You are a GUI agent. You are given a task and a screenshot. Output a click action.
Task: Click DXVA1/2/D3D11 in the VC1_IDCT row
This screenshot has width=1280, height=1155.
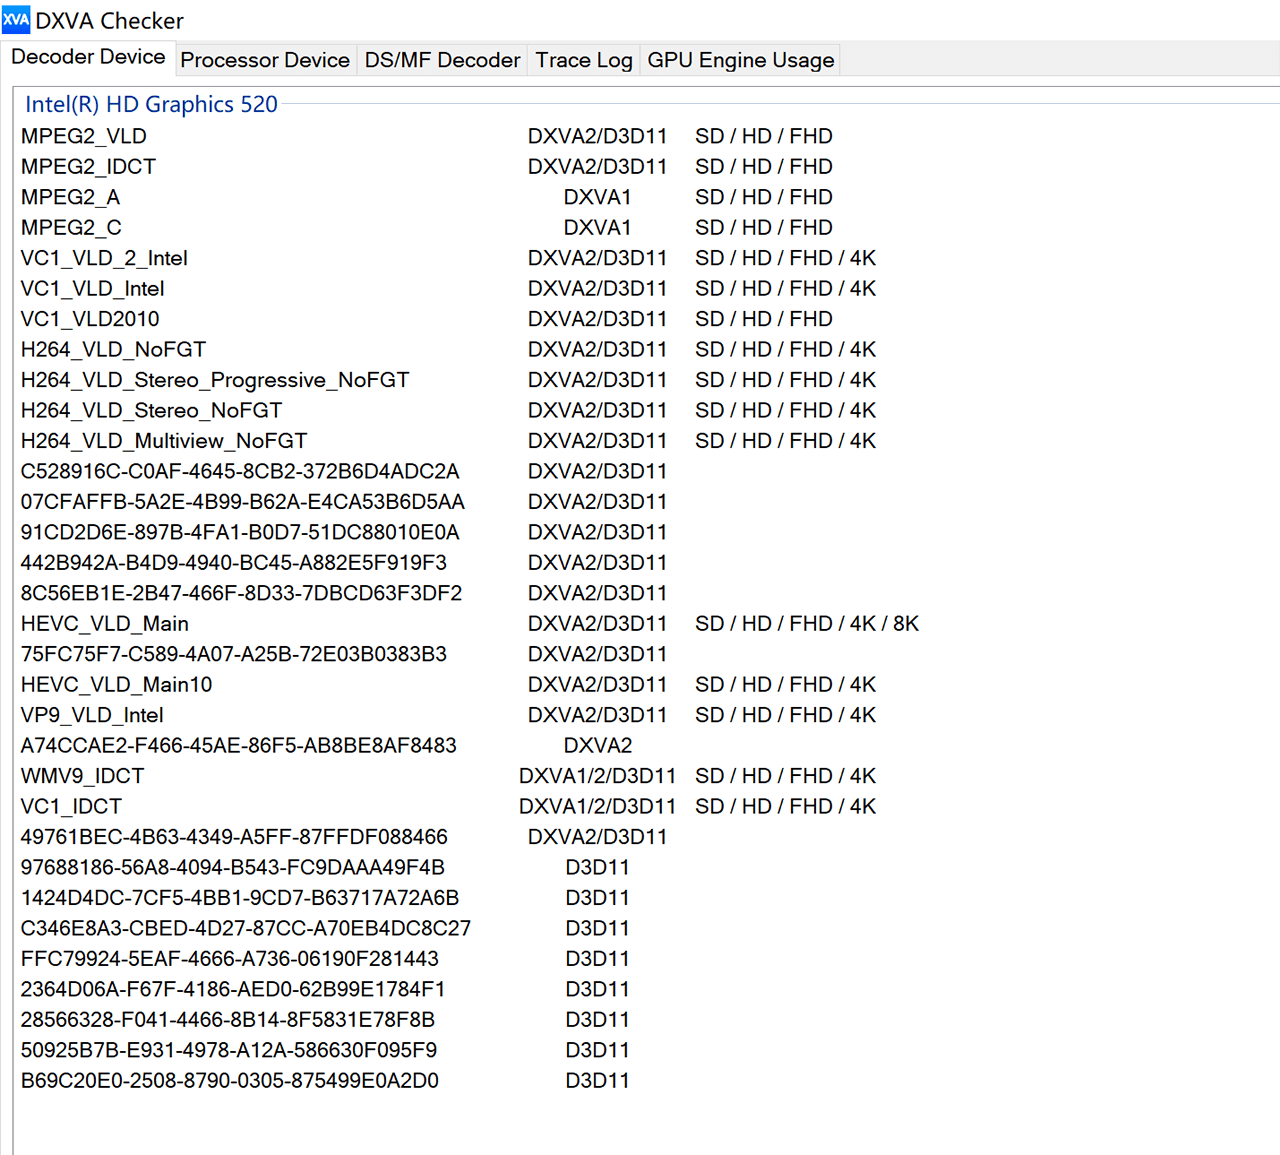tap(597, 807)
